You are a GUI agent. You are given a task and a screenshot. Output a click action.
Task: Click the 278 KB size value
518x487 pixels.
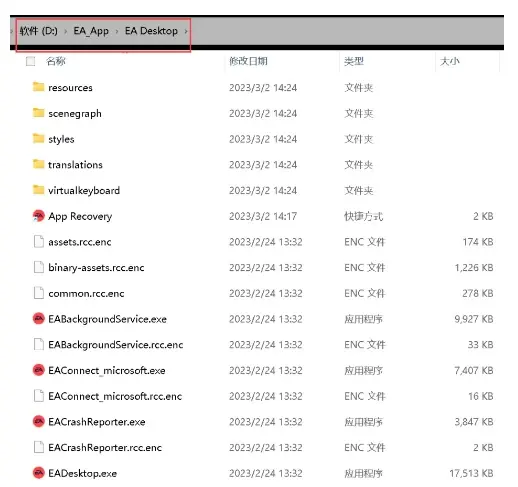coord(478,293)
